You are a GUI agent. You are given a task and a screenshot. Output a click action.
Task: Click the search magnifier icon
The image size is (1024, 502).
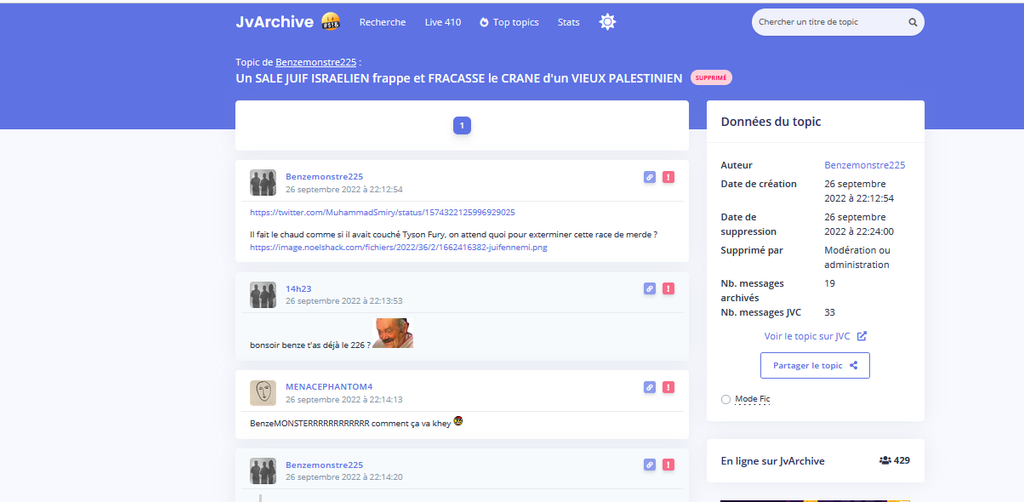(x=912, y=22)
